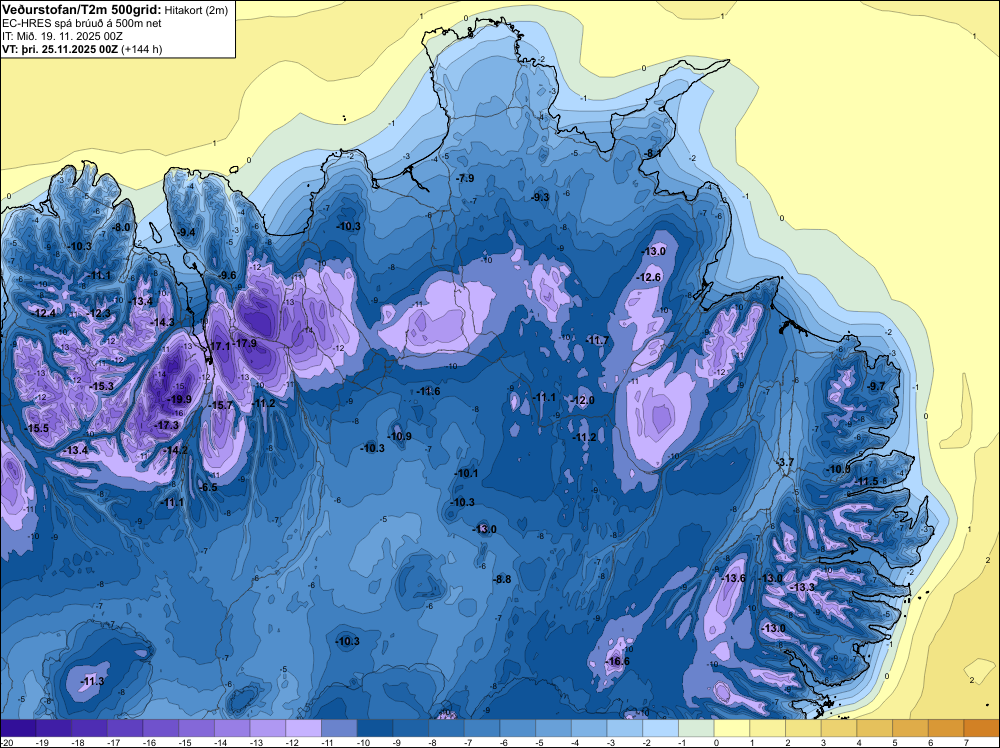Click the -16.6 temperature value
1000x748 pixels.
[x=617, y=661]
